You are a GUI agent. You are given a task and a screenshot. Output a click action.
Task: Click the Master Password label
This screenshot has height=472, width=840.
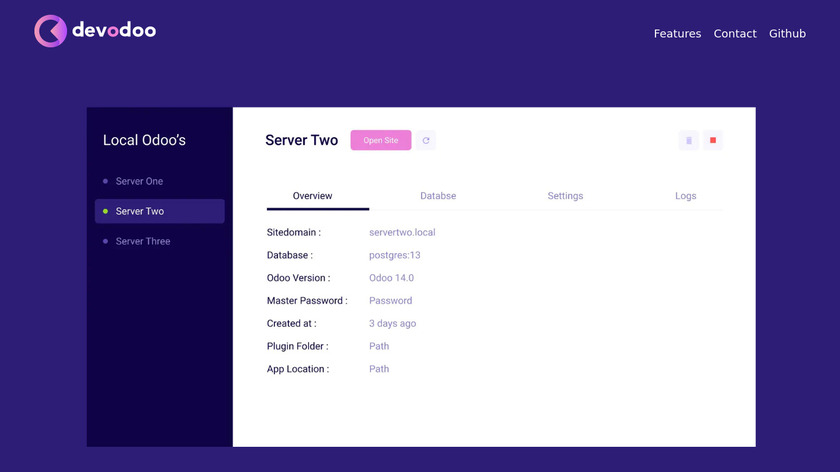click(x=307, y=301)
